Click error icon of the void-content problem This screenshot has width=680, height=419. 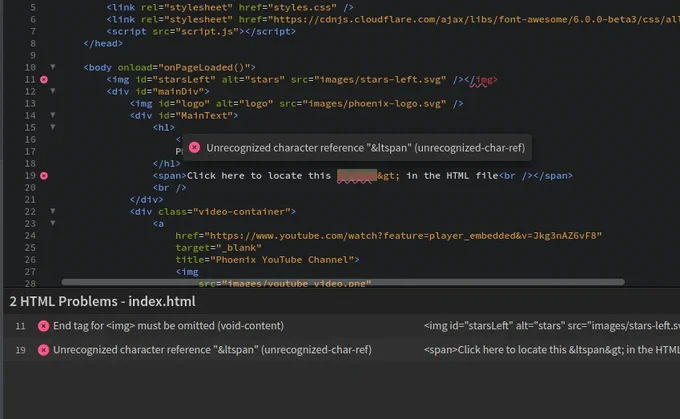(x=43, y=326)
